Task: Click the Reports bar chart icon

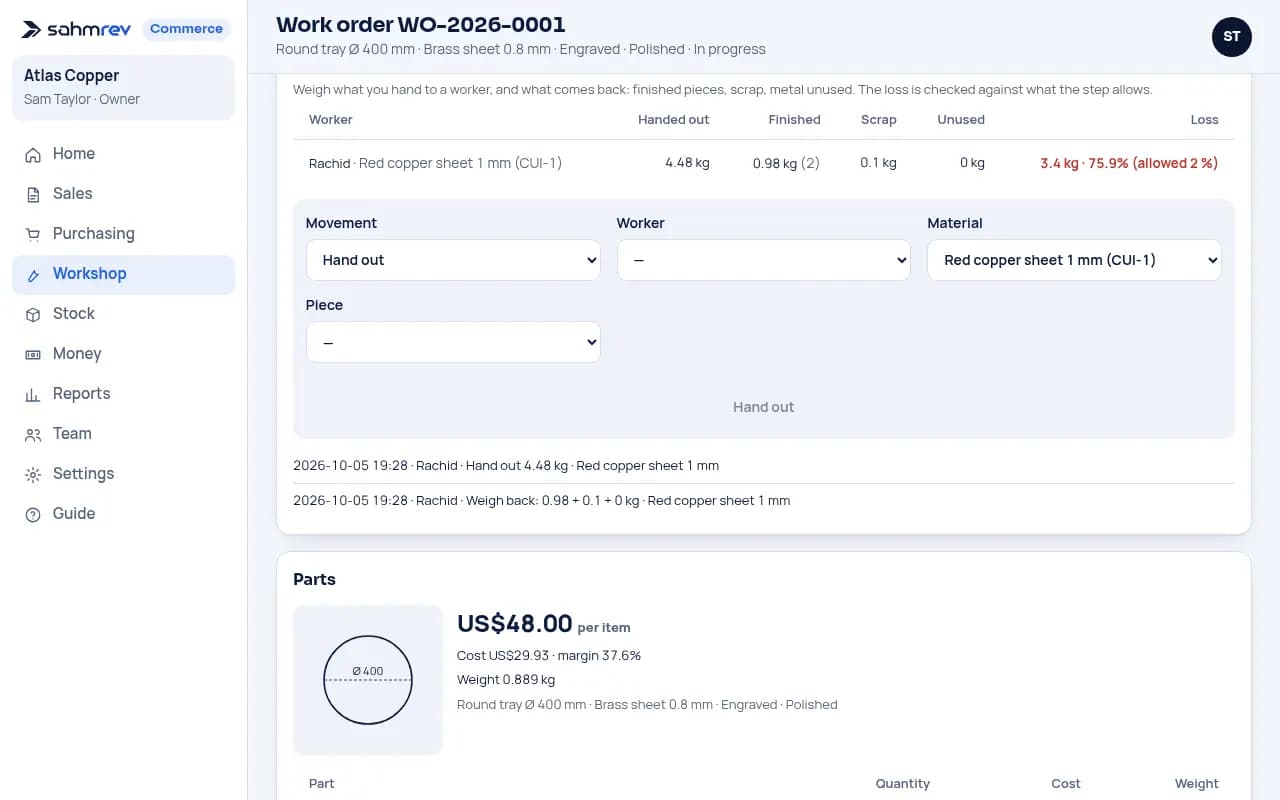Action: point(33,394)
